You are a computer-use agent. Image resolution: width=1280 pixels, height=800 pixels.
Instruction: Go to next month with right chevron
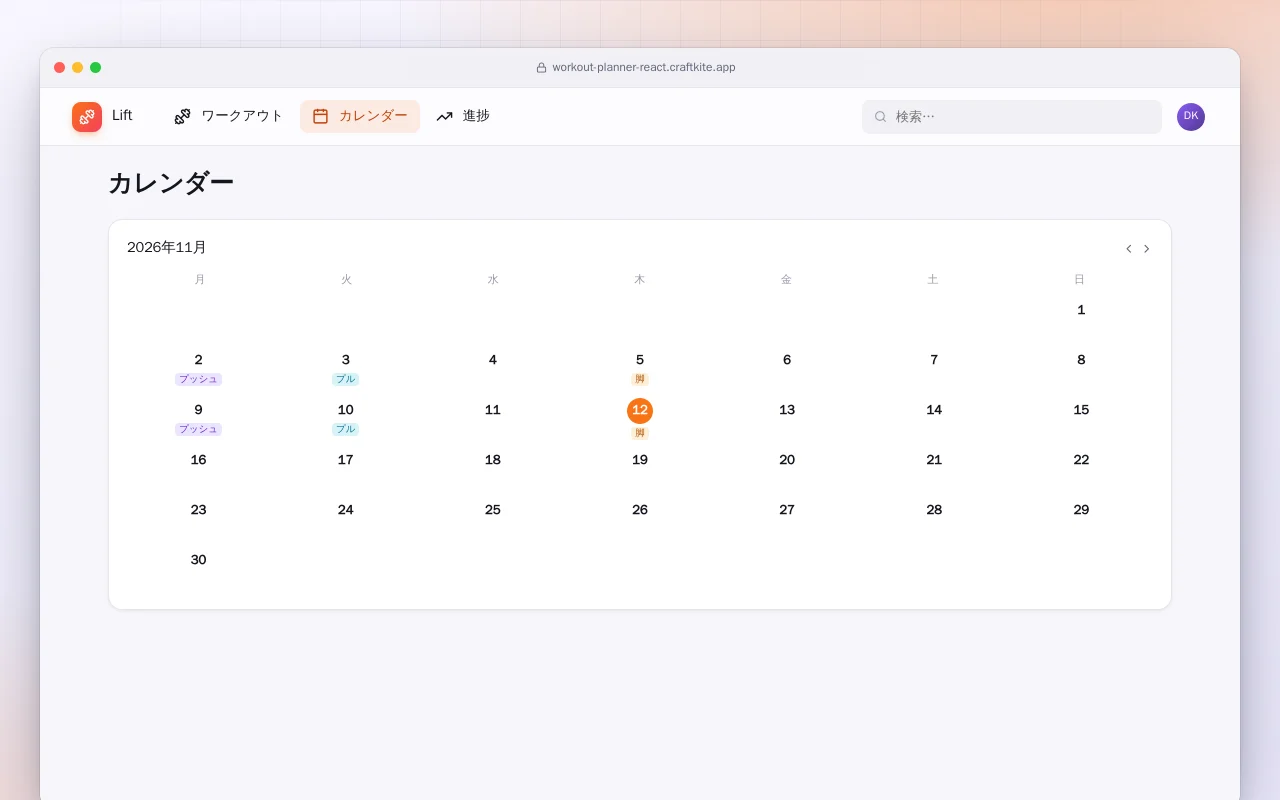[1147, 249]
